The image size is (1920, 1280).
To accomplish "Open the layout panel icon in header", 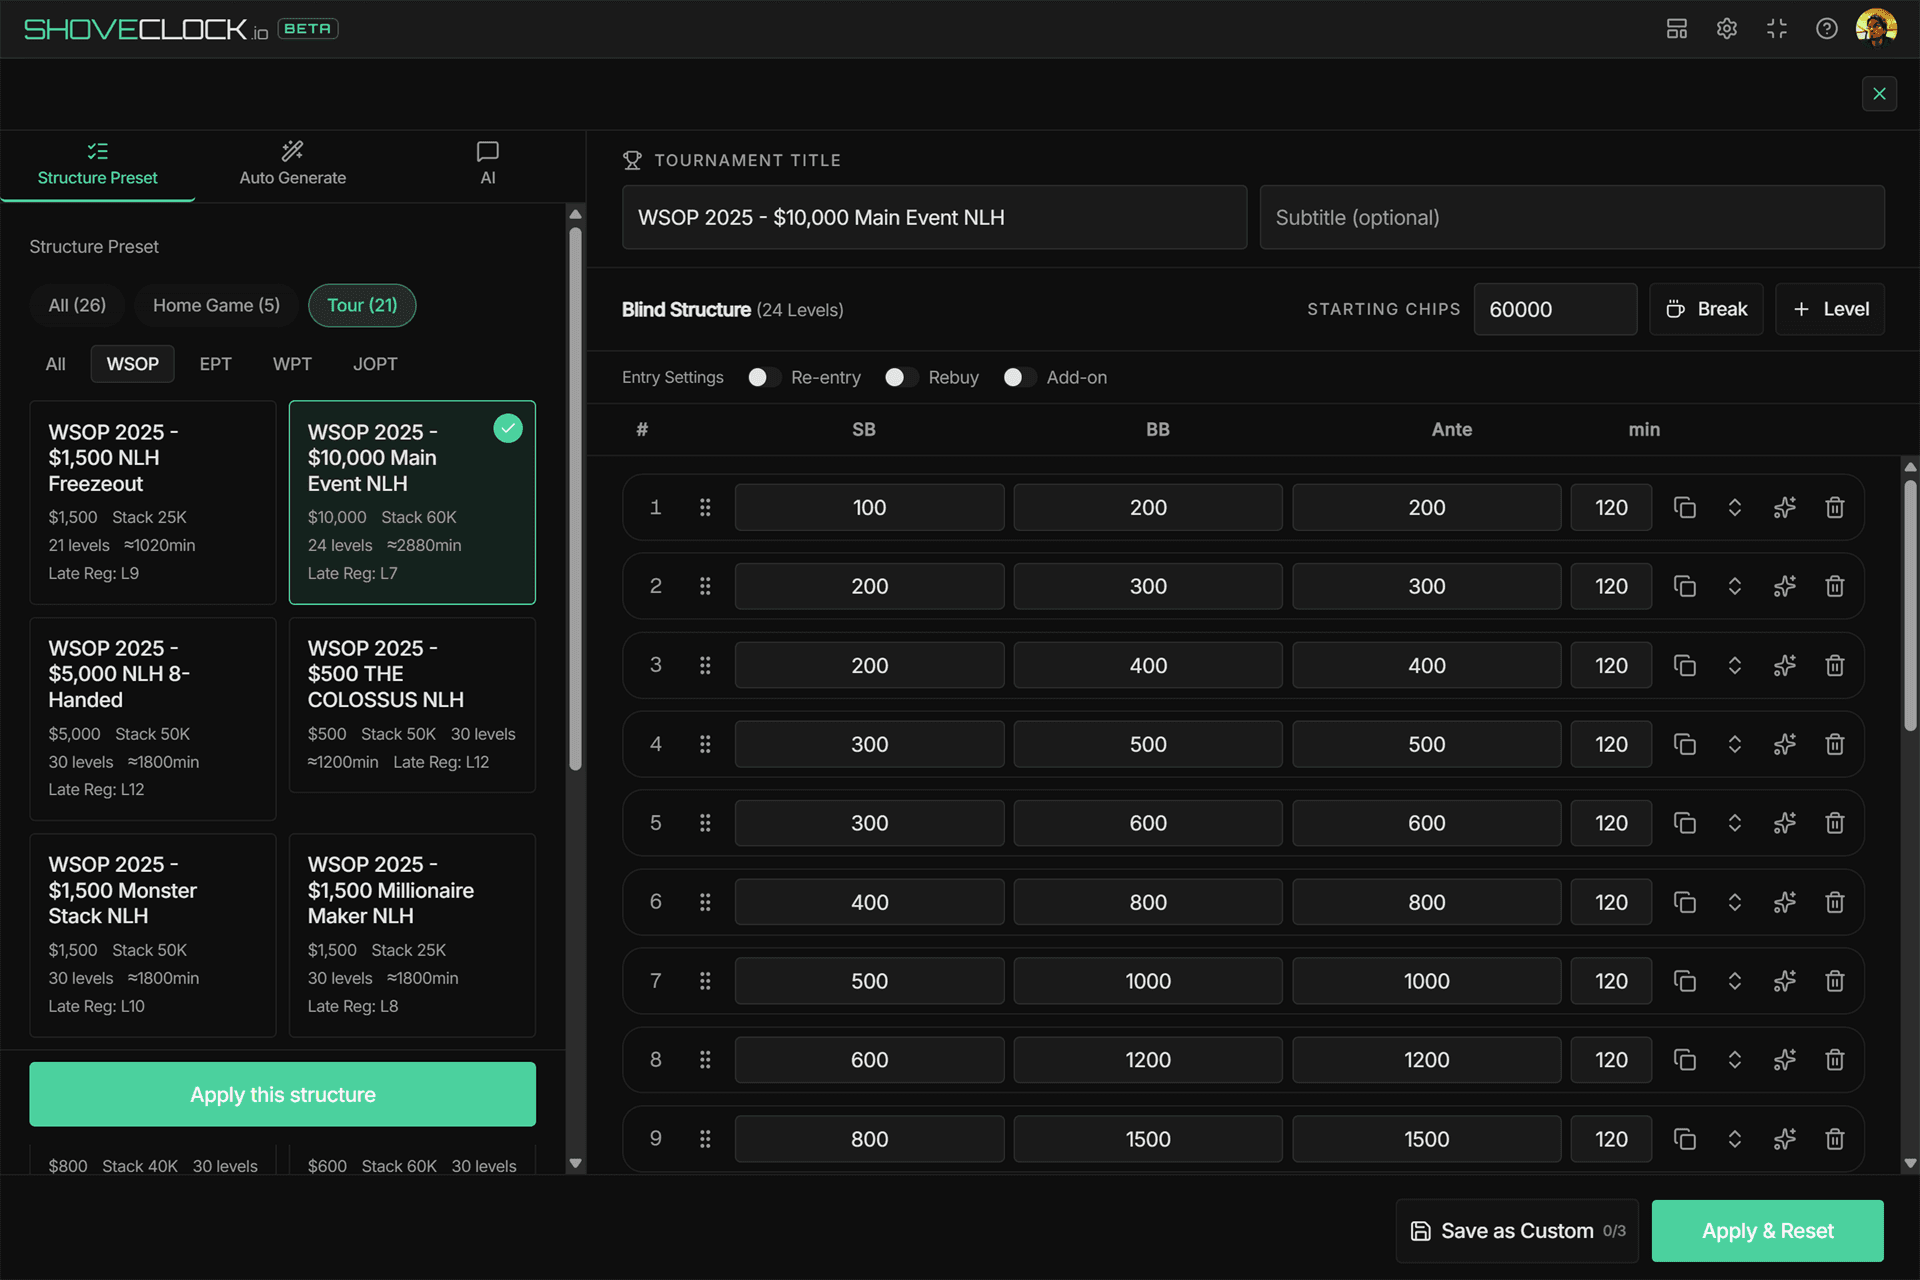I will (1677, 29).
